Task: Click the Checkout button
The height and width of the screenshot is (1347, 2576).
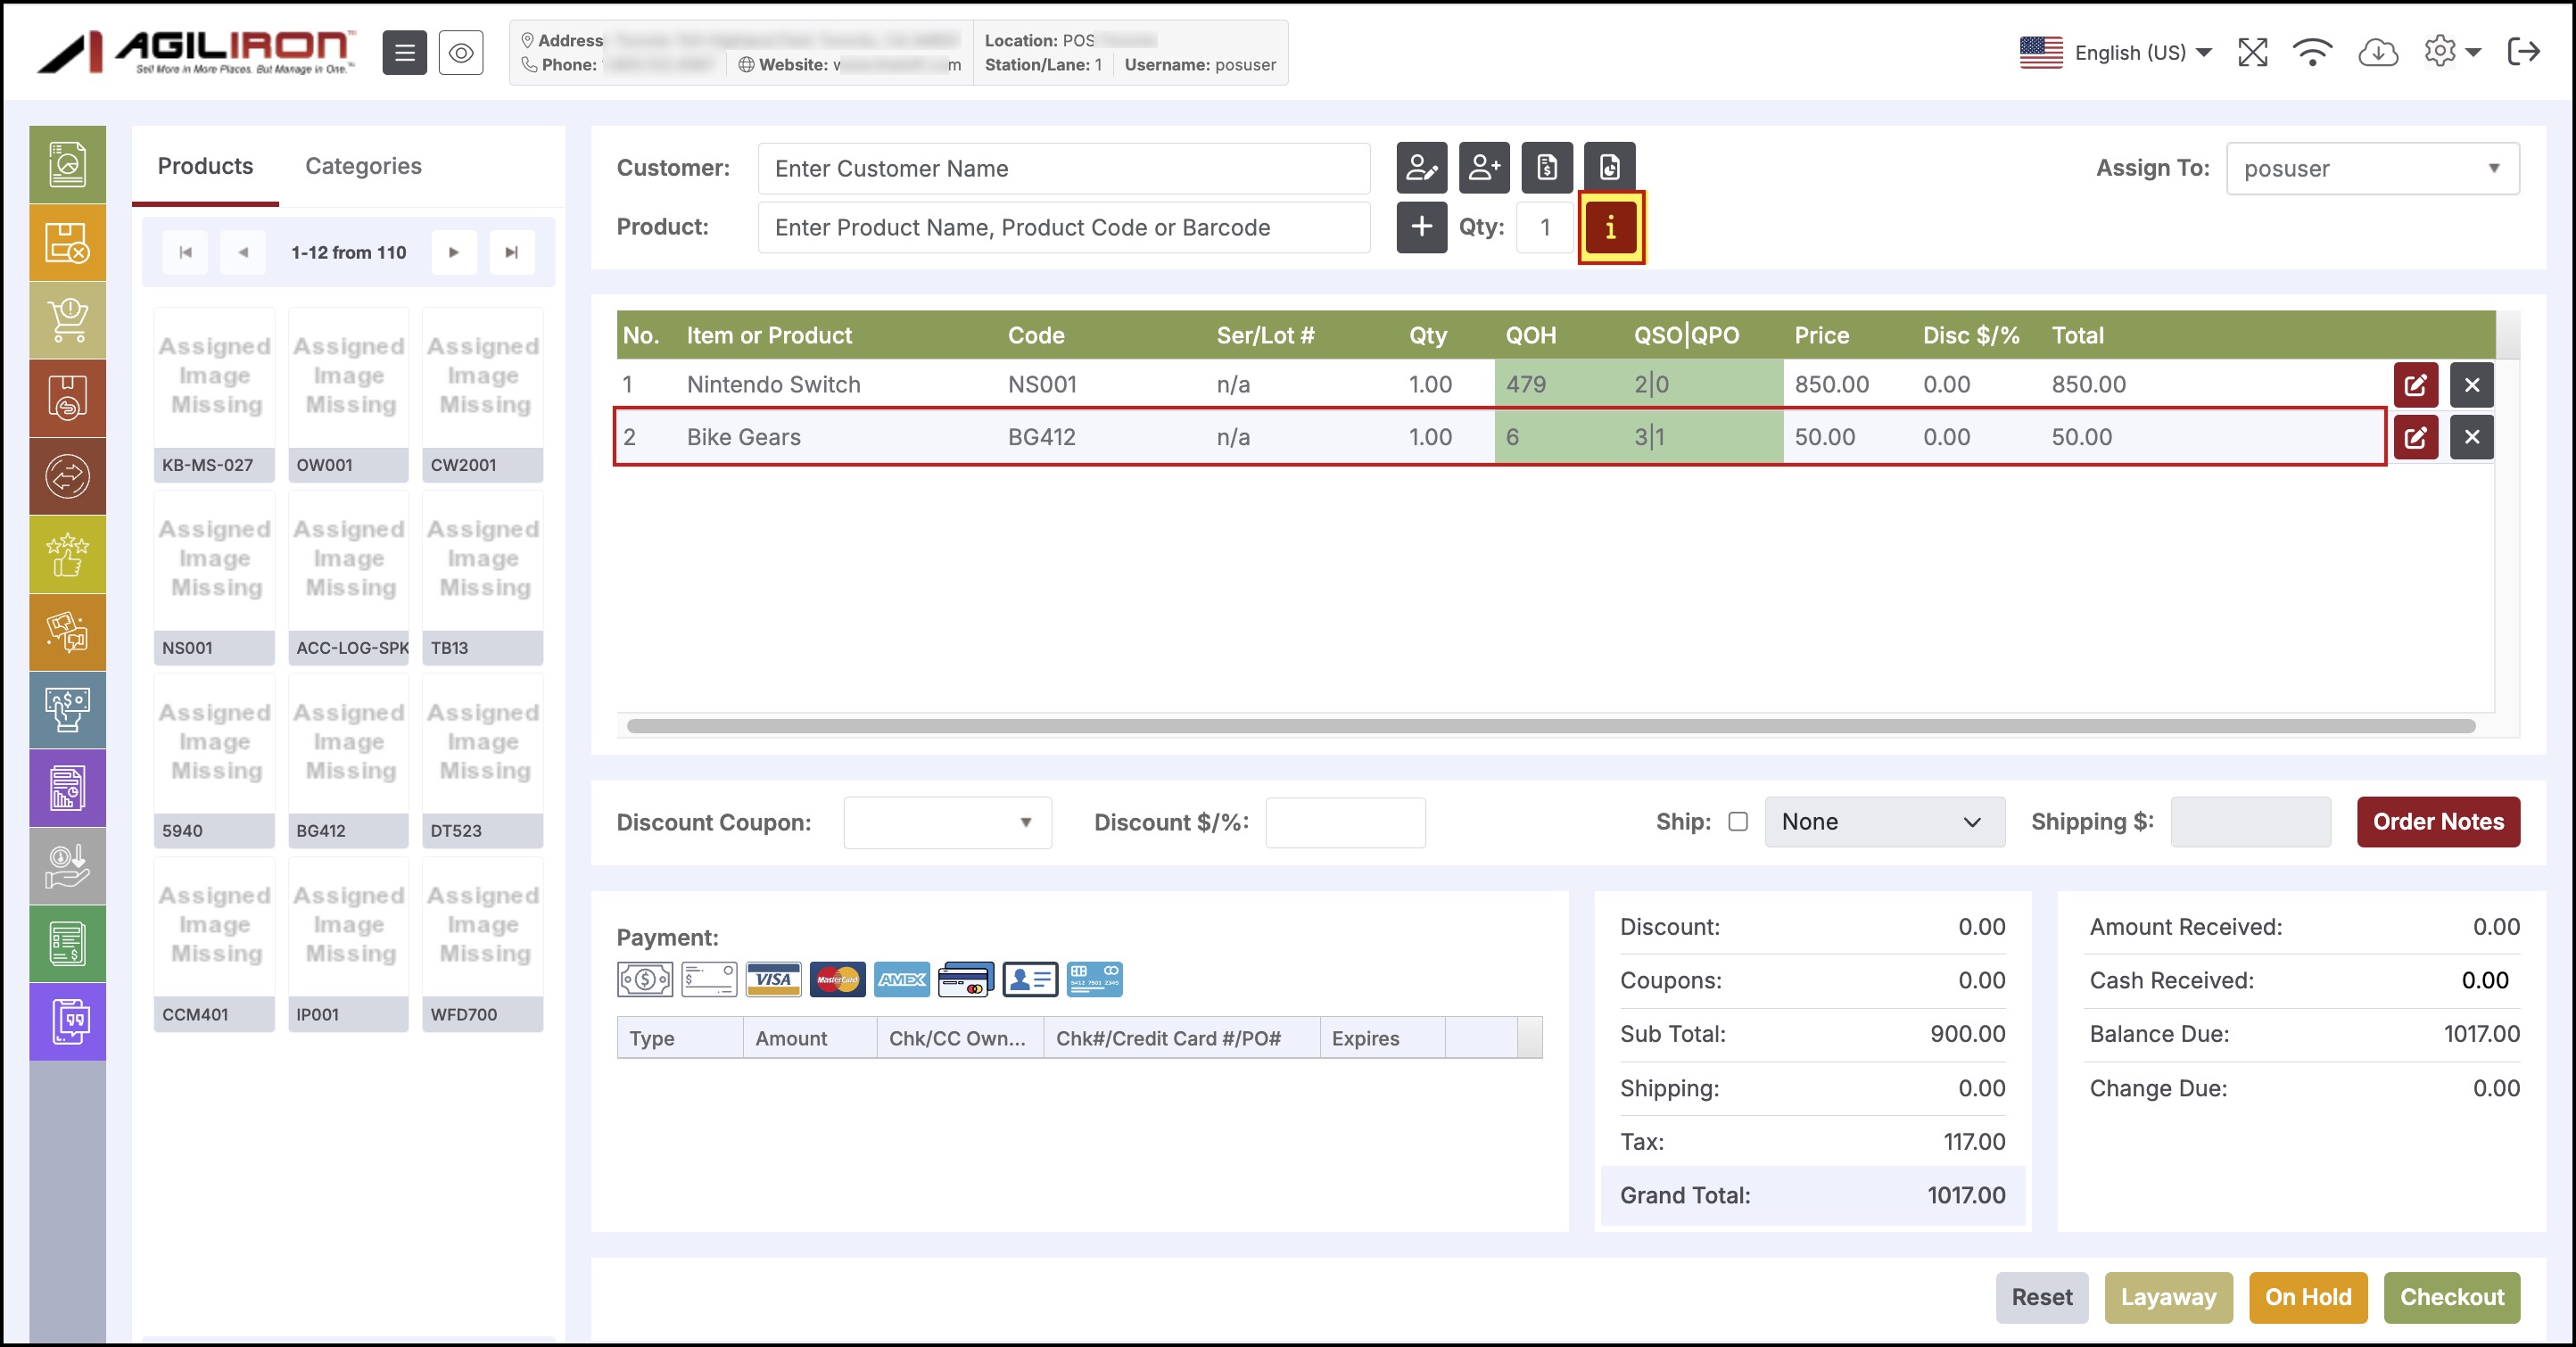Action: [2451, 1297]
